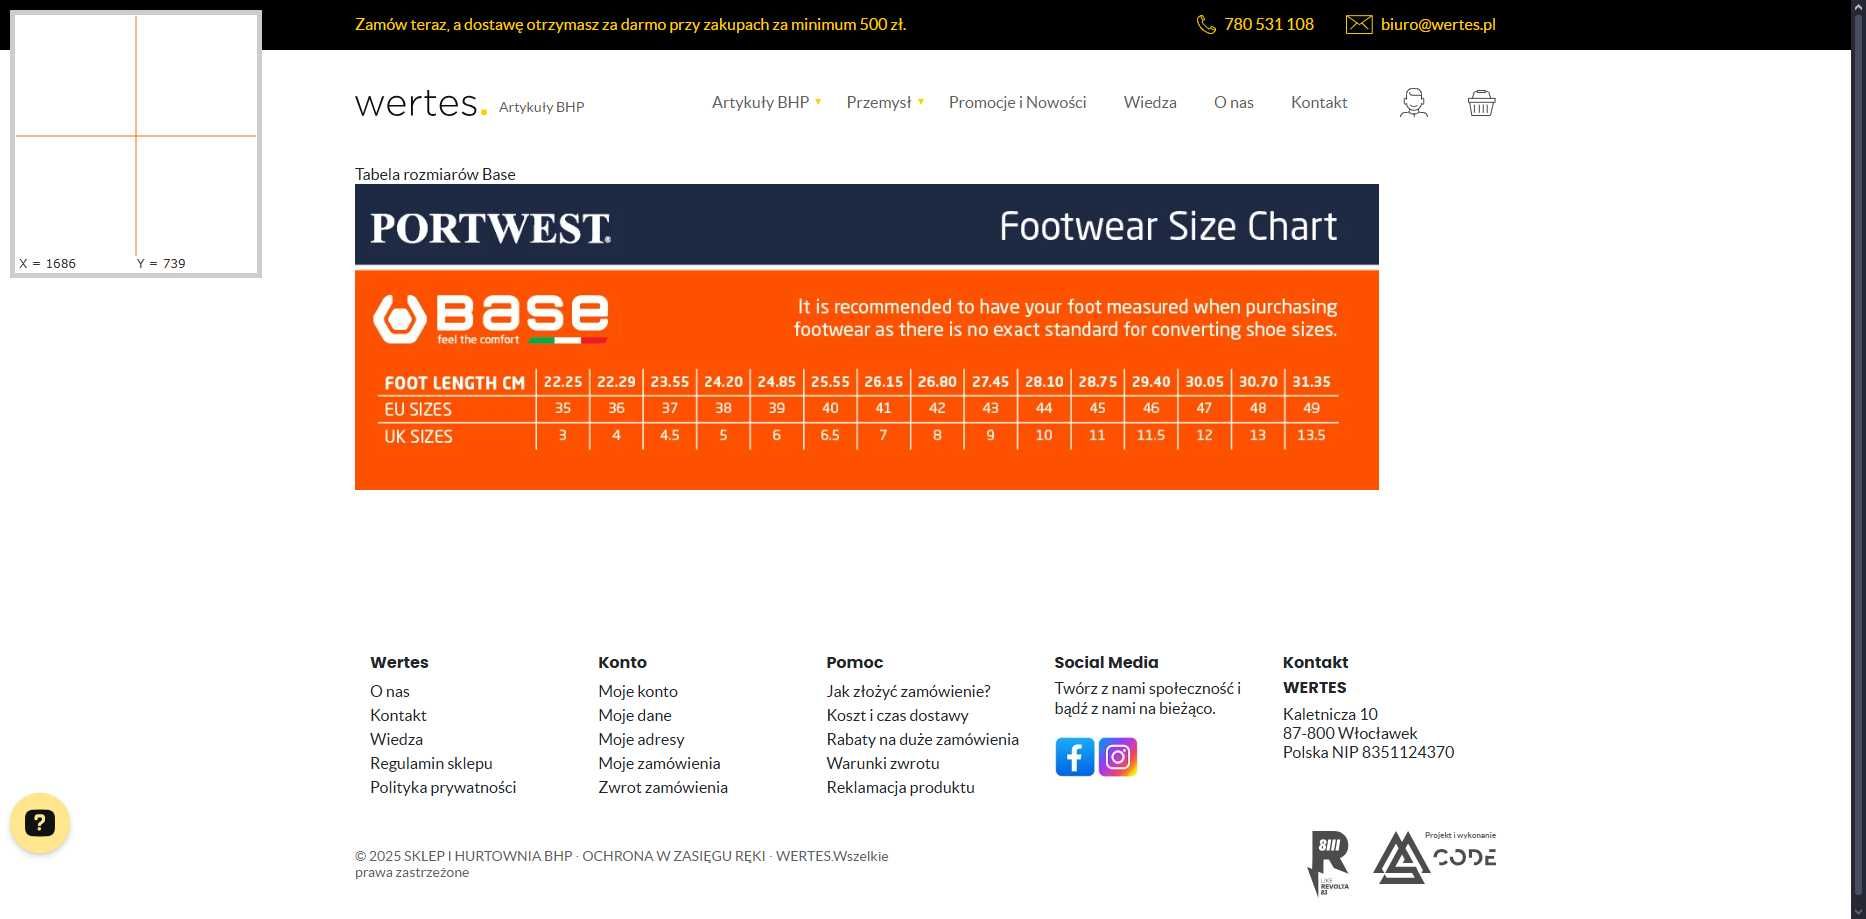Open the Instagram social icon
The width and height of the screenshot is (1866, 919).
point(1118,757)
